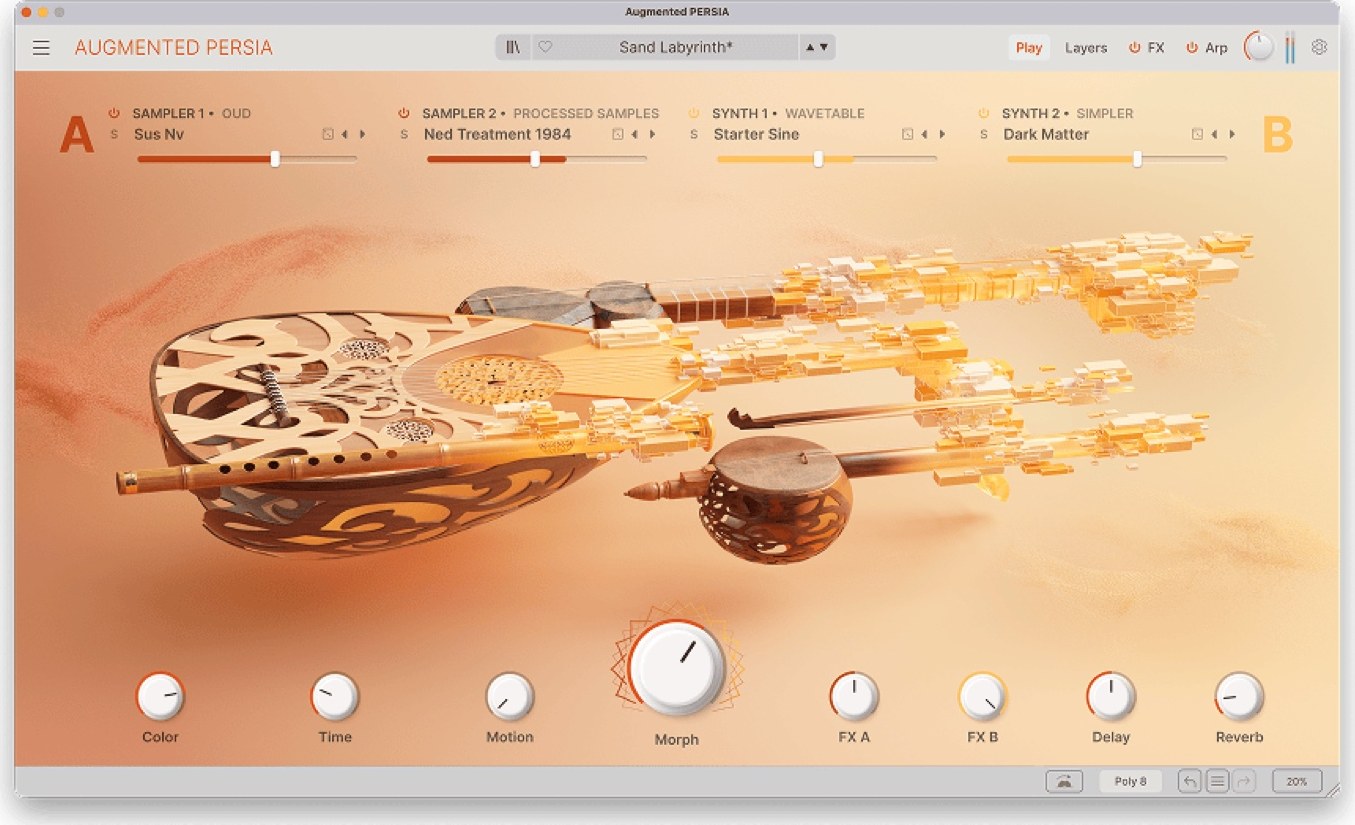Solo Synth 1 with its S button
Screen dimensions: 1355x825
coord(694,134)
